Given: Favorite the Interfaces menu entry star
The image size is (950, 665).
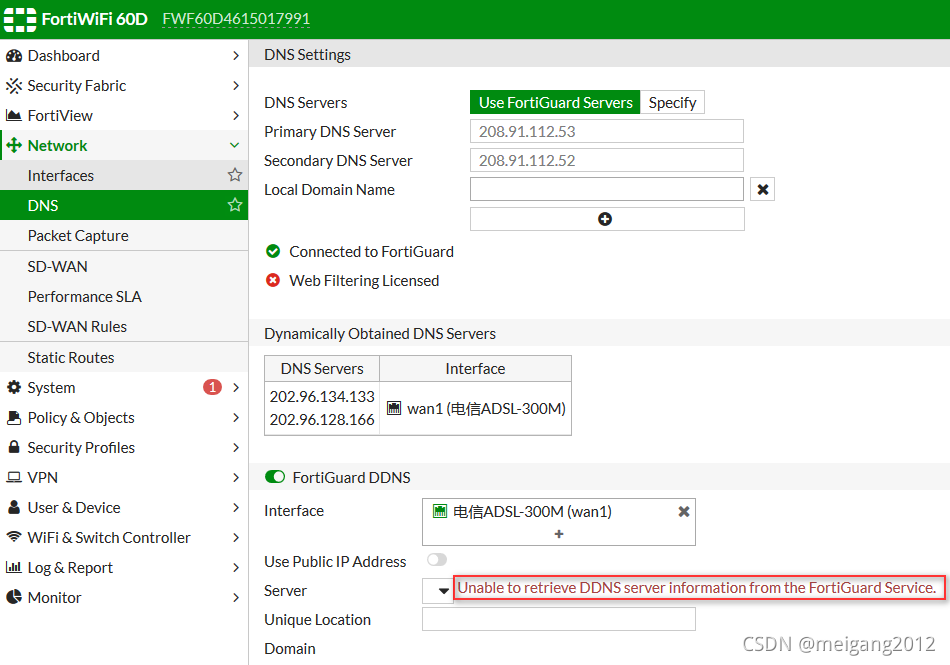Looking at the screenshot, I should pos(235,175).
